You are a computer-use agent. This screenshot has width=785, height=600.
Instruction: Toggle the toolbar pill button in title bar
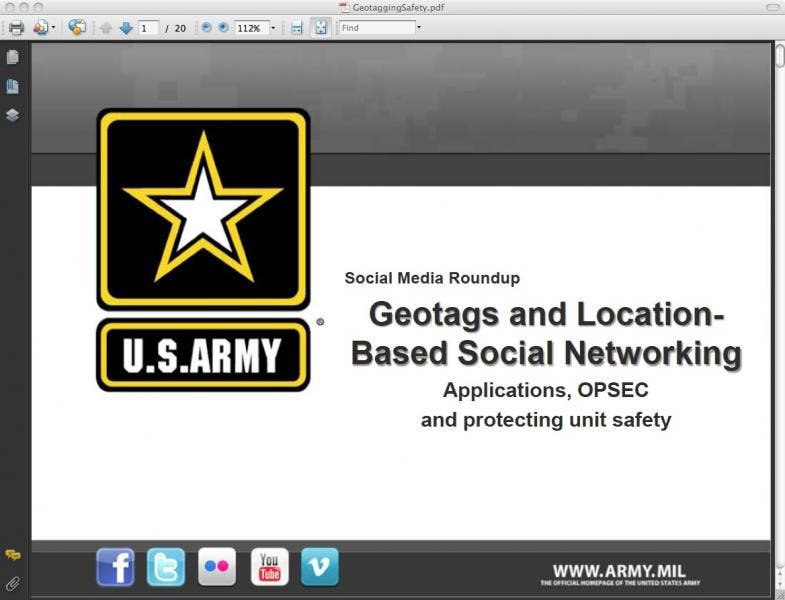(772, 7)
